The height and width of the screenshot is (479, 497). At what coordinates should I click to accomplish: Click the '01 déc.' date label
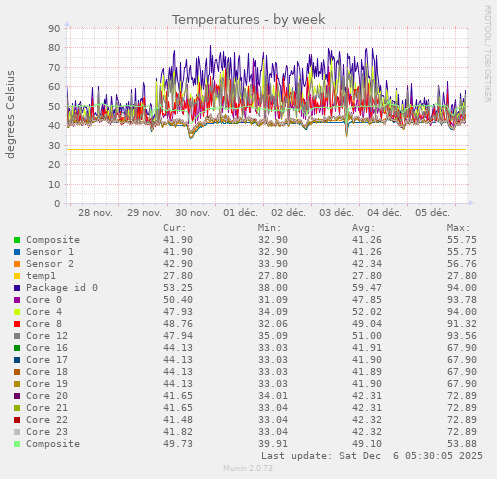240,213
